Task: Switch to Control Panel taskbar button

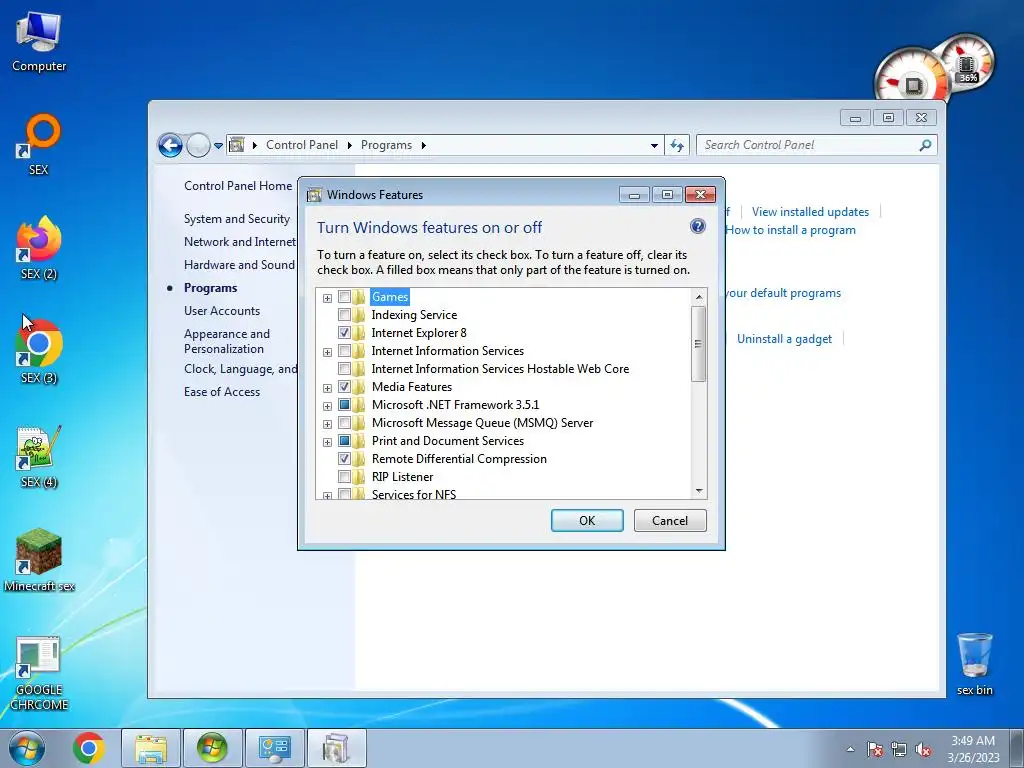Action: pos(274,748)
